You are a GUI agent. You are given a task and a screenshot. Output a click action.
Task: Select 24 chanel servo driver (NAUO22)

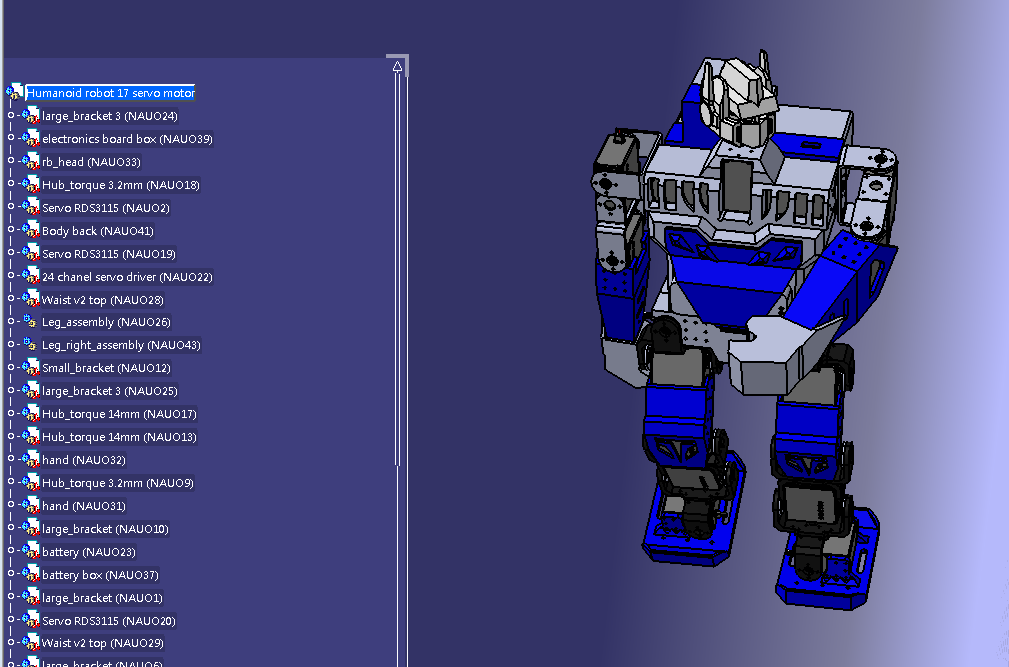127,277
